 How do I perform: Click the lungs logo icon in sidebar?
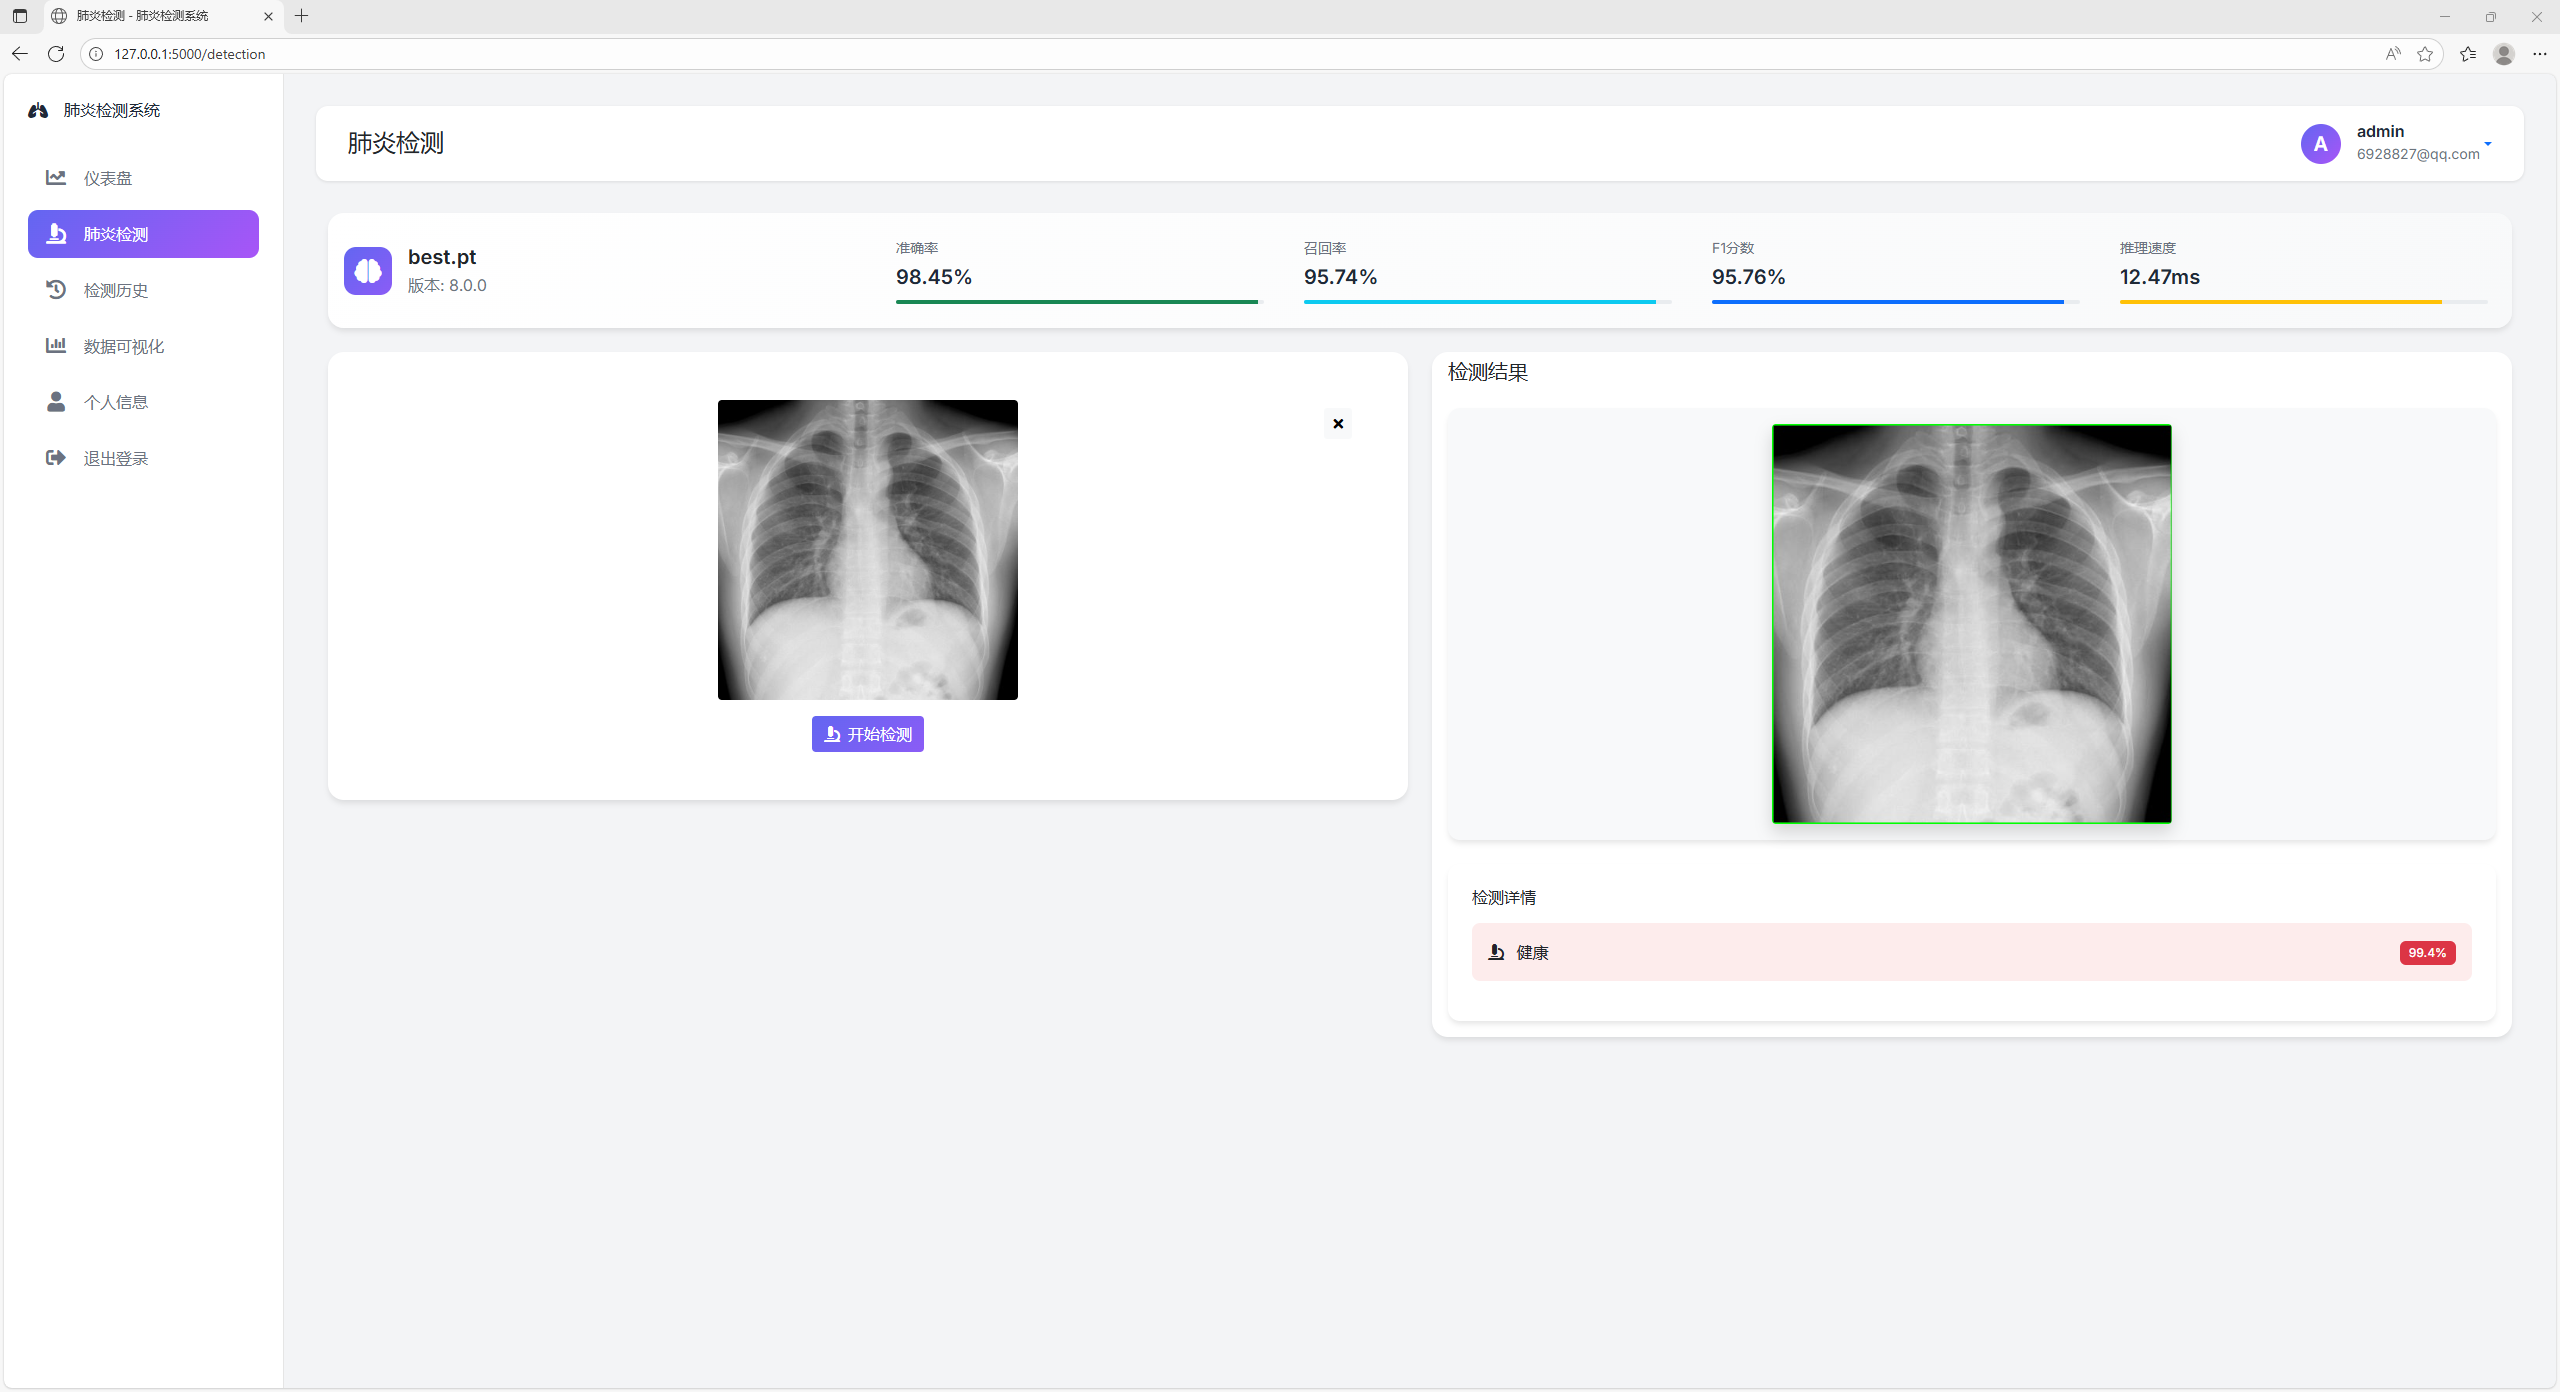coord(38,111)
